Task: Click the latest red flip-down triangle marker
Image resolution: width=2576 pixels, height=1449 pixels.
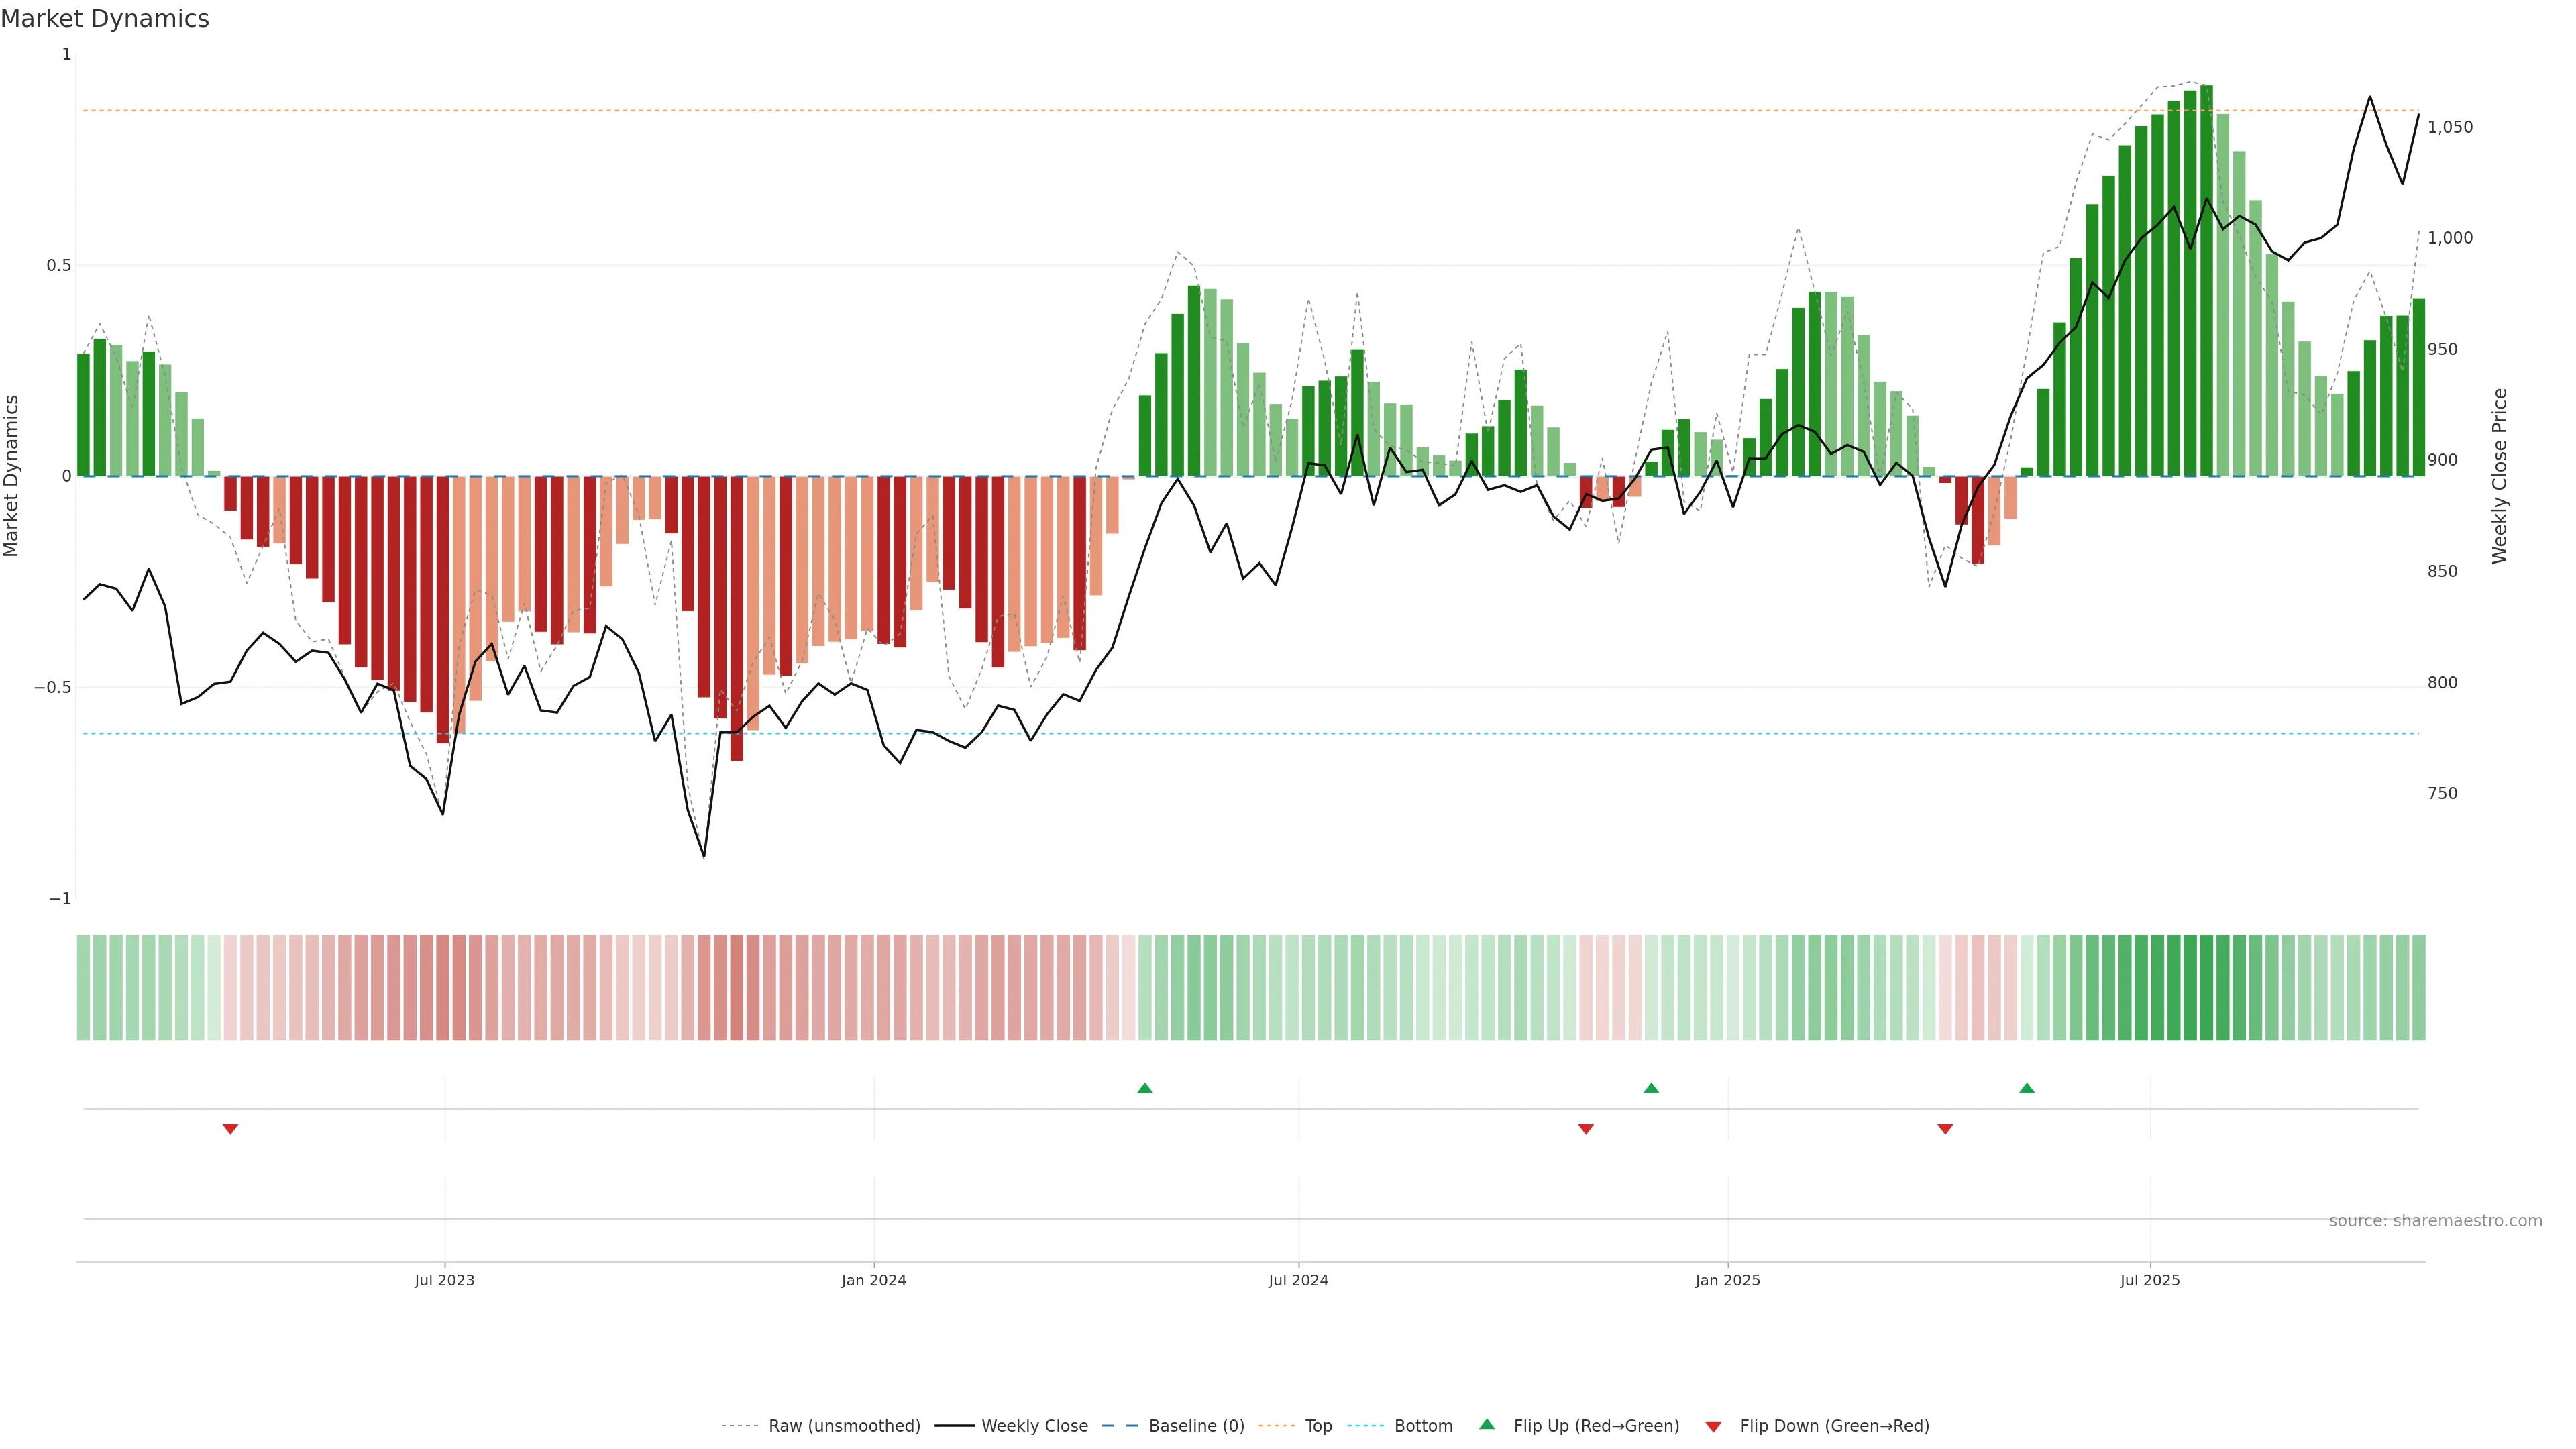Action: 1945,1129
